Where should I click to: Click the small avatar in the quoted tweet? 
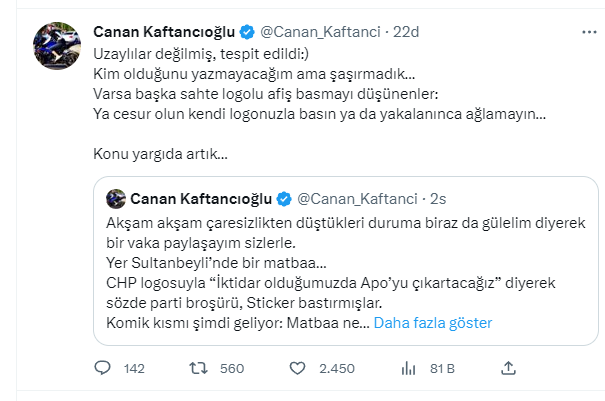(115, 196)
